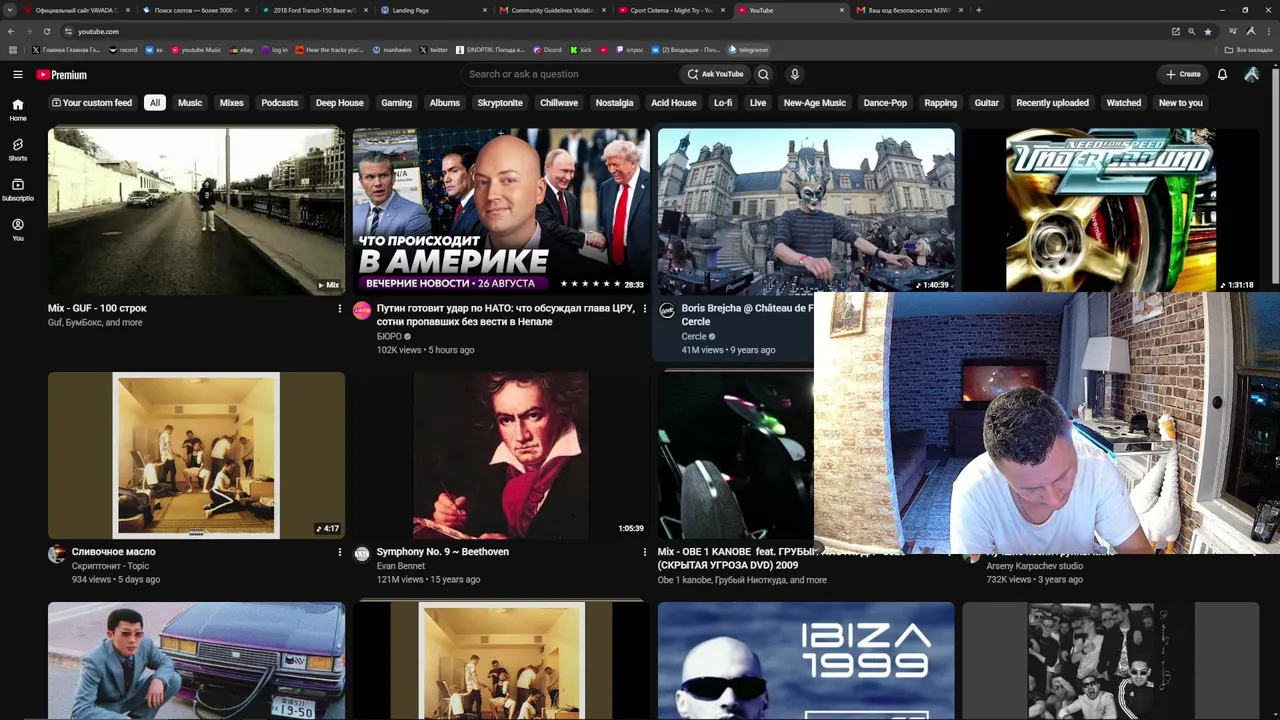The width and height of the screenshot is (1280, 720).
Task: Open the youtube Music bookmark
Action: 197,50
